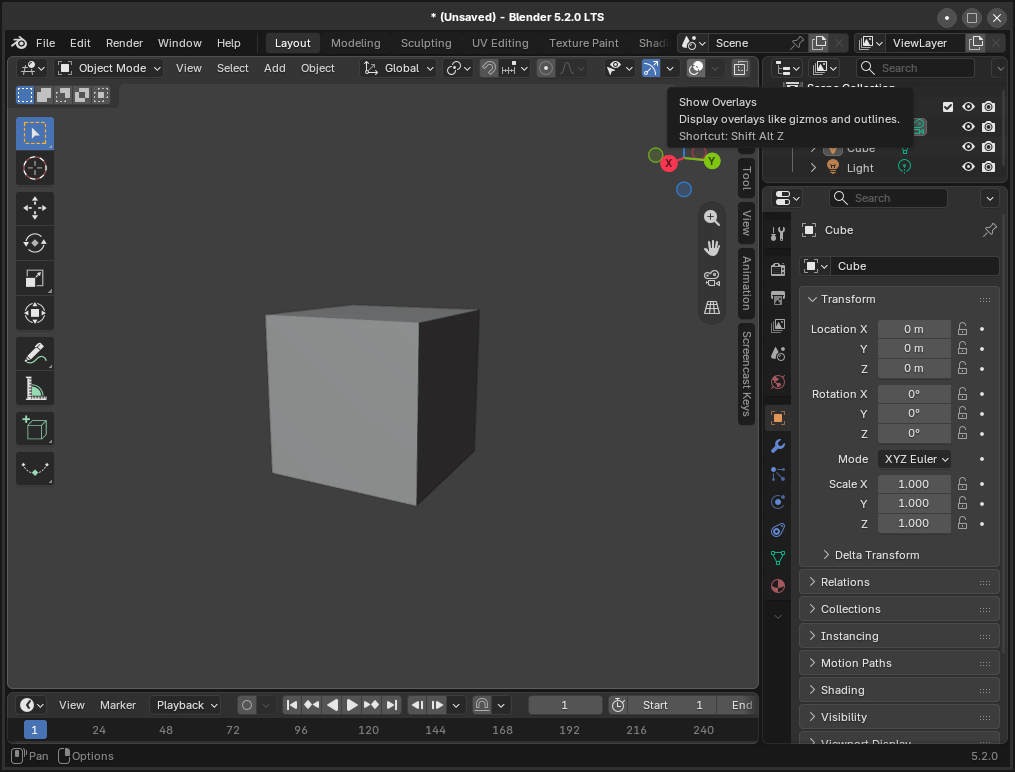Disable Light in renders camera icon
Image resolution: width=1015 pixels, height=772 pixels.
pyautogui.click(x=988, y=167)
